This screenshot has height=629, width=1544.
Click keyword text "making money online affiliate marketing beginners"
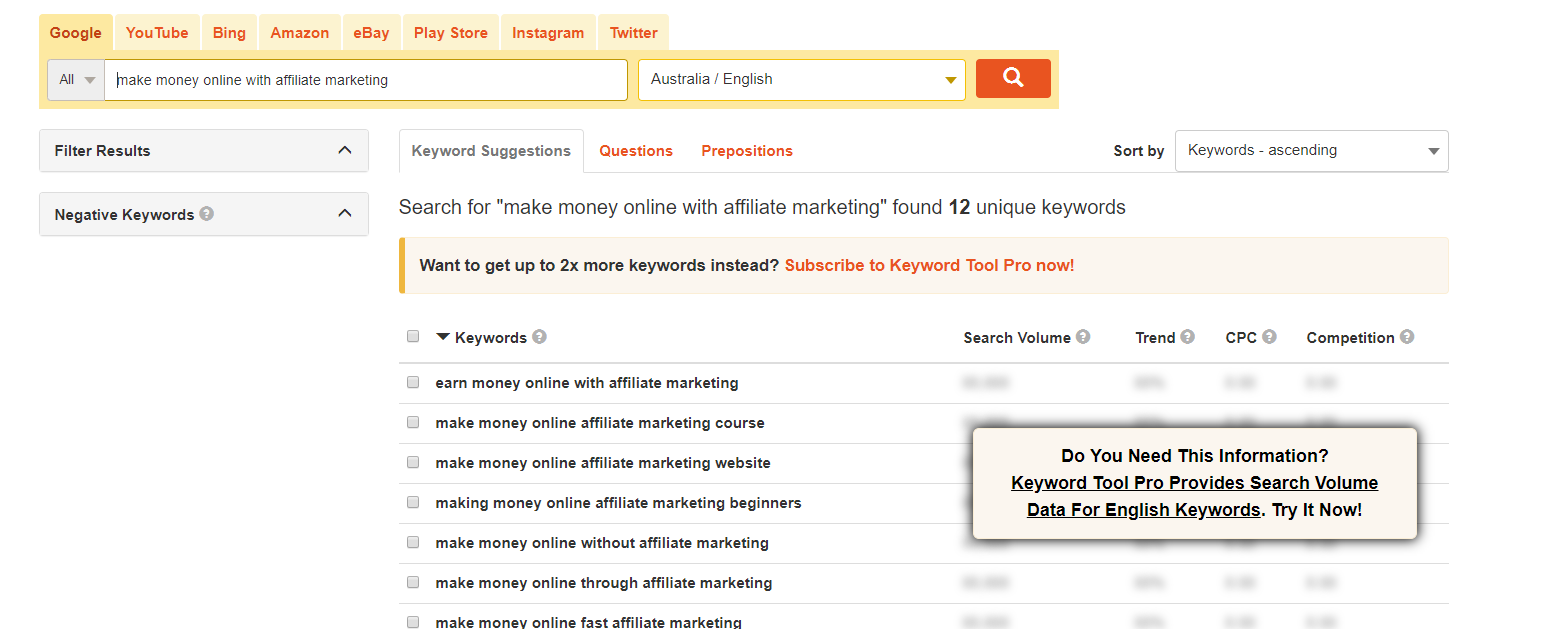618,503
